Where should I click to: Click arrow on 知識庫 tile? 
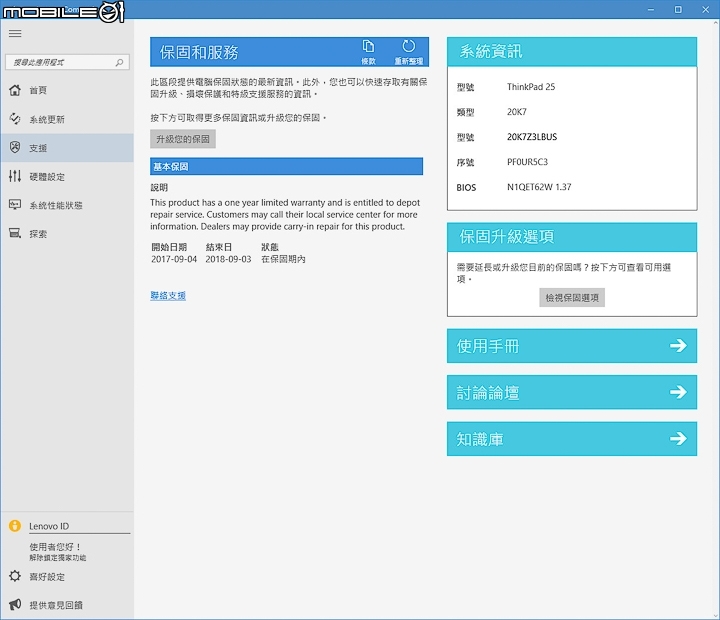tap(678, 439)
